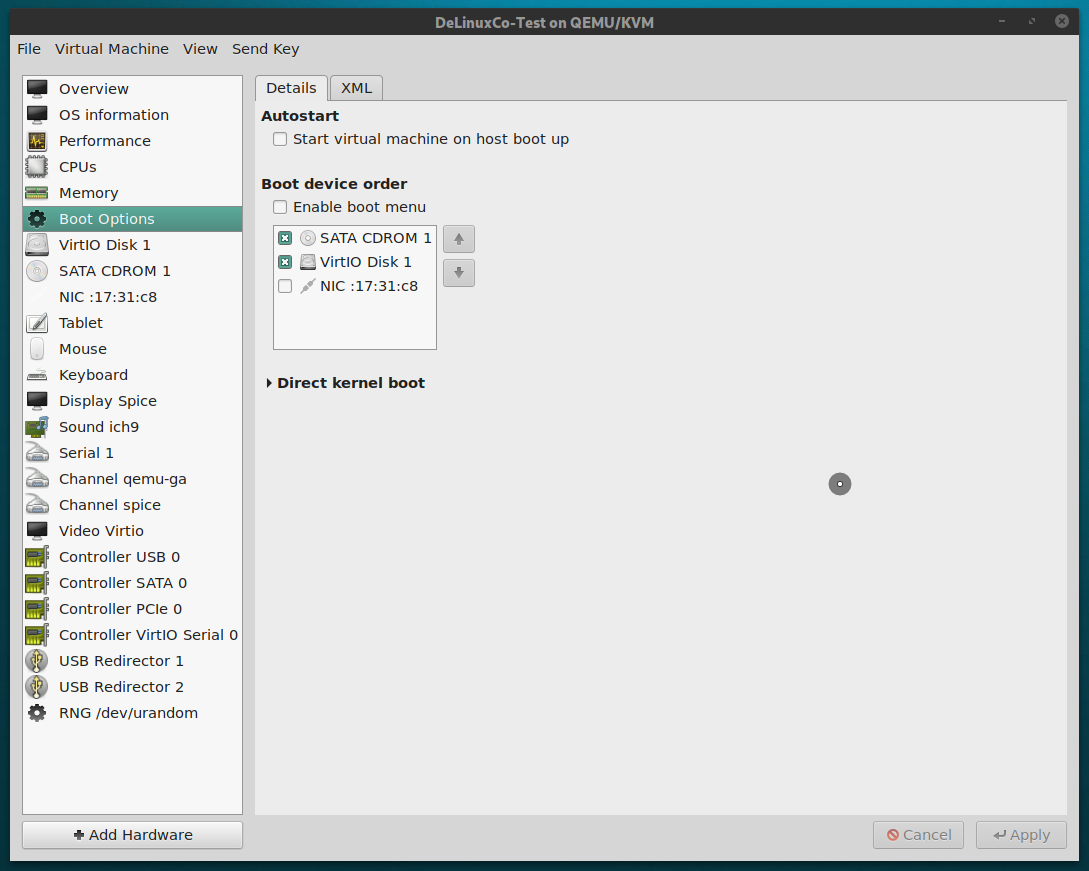
Task: Click the USB Redirector 2 icon
Action: tap(37, 687)
